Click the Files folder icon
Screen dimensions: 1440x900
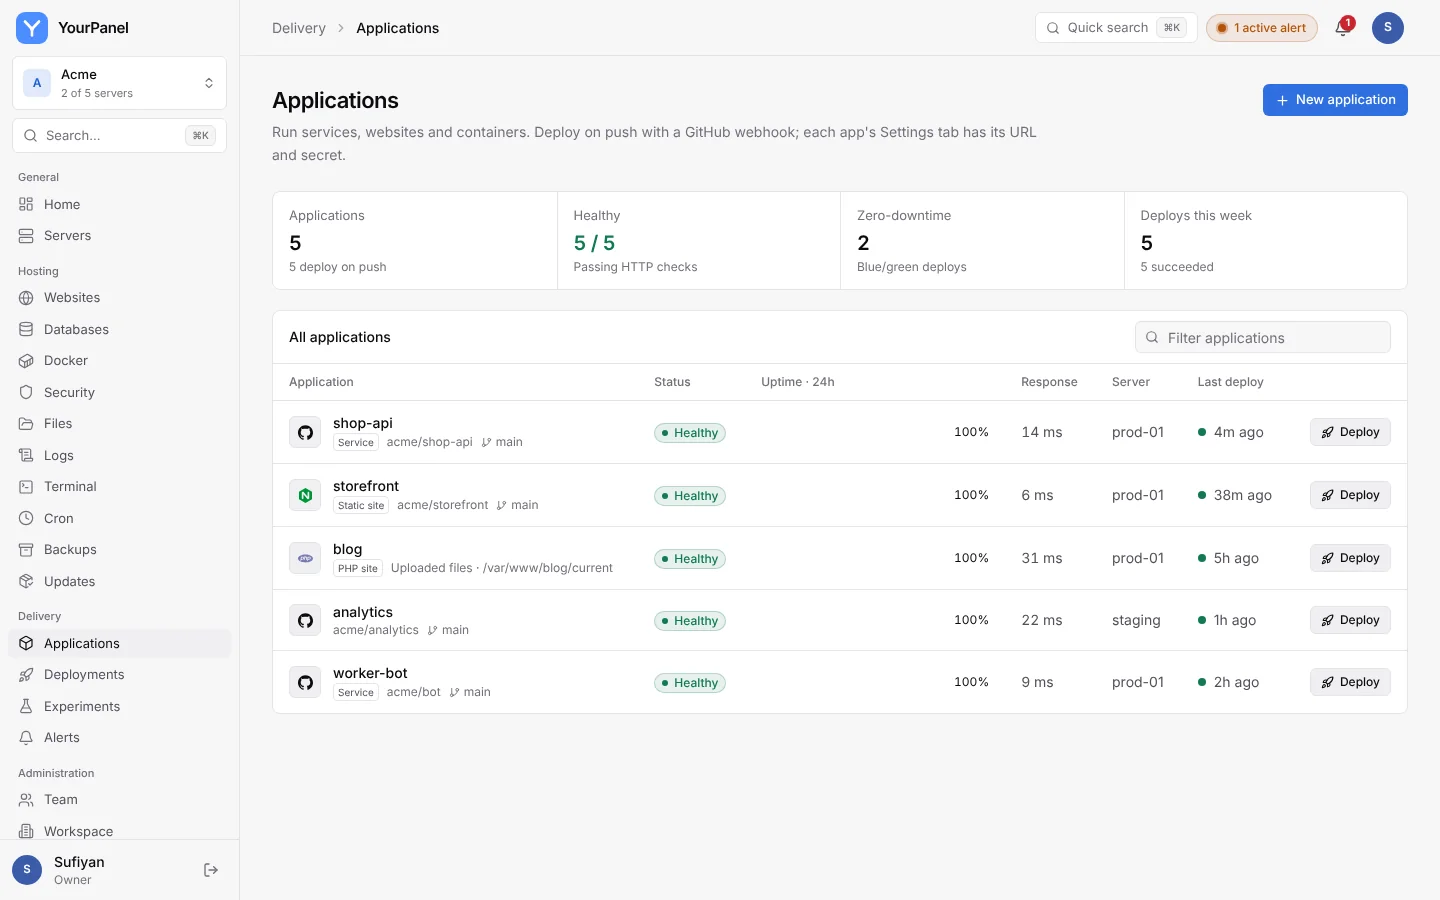26,423
